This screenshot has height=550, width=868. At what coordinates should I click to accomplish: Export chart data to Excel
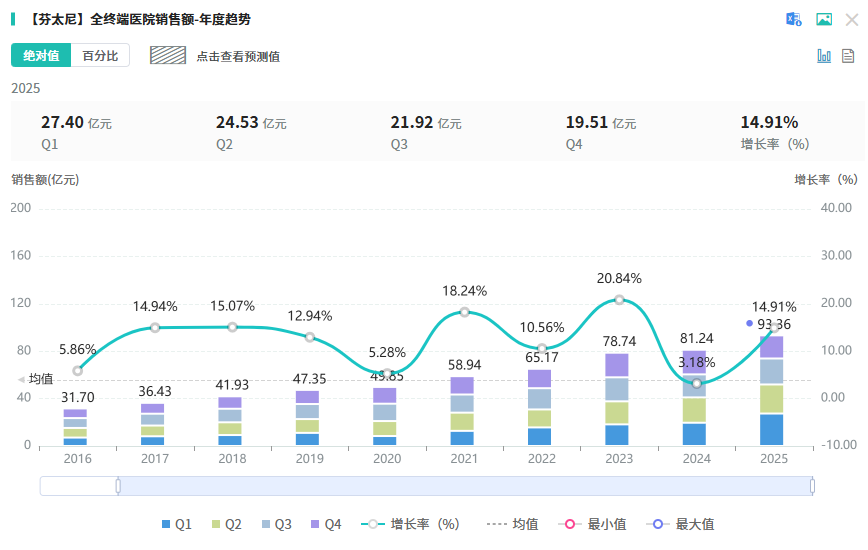pos(794,19)
